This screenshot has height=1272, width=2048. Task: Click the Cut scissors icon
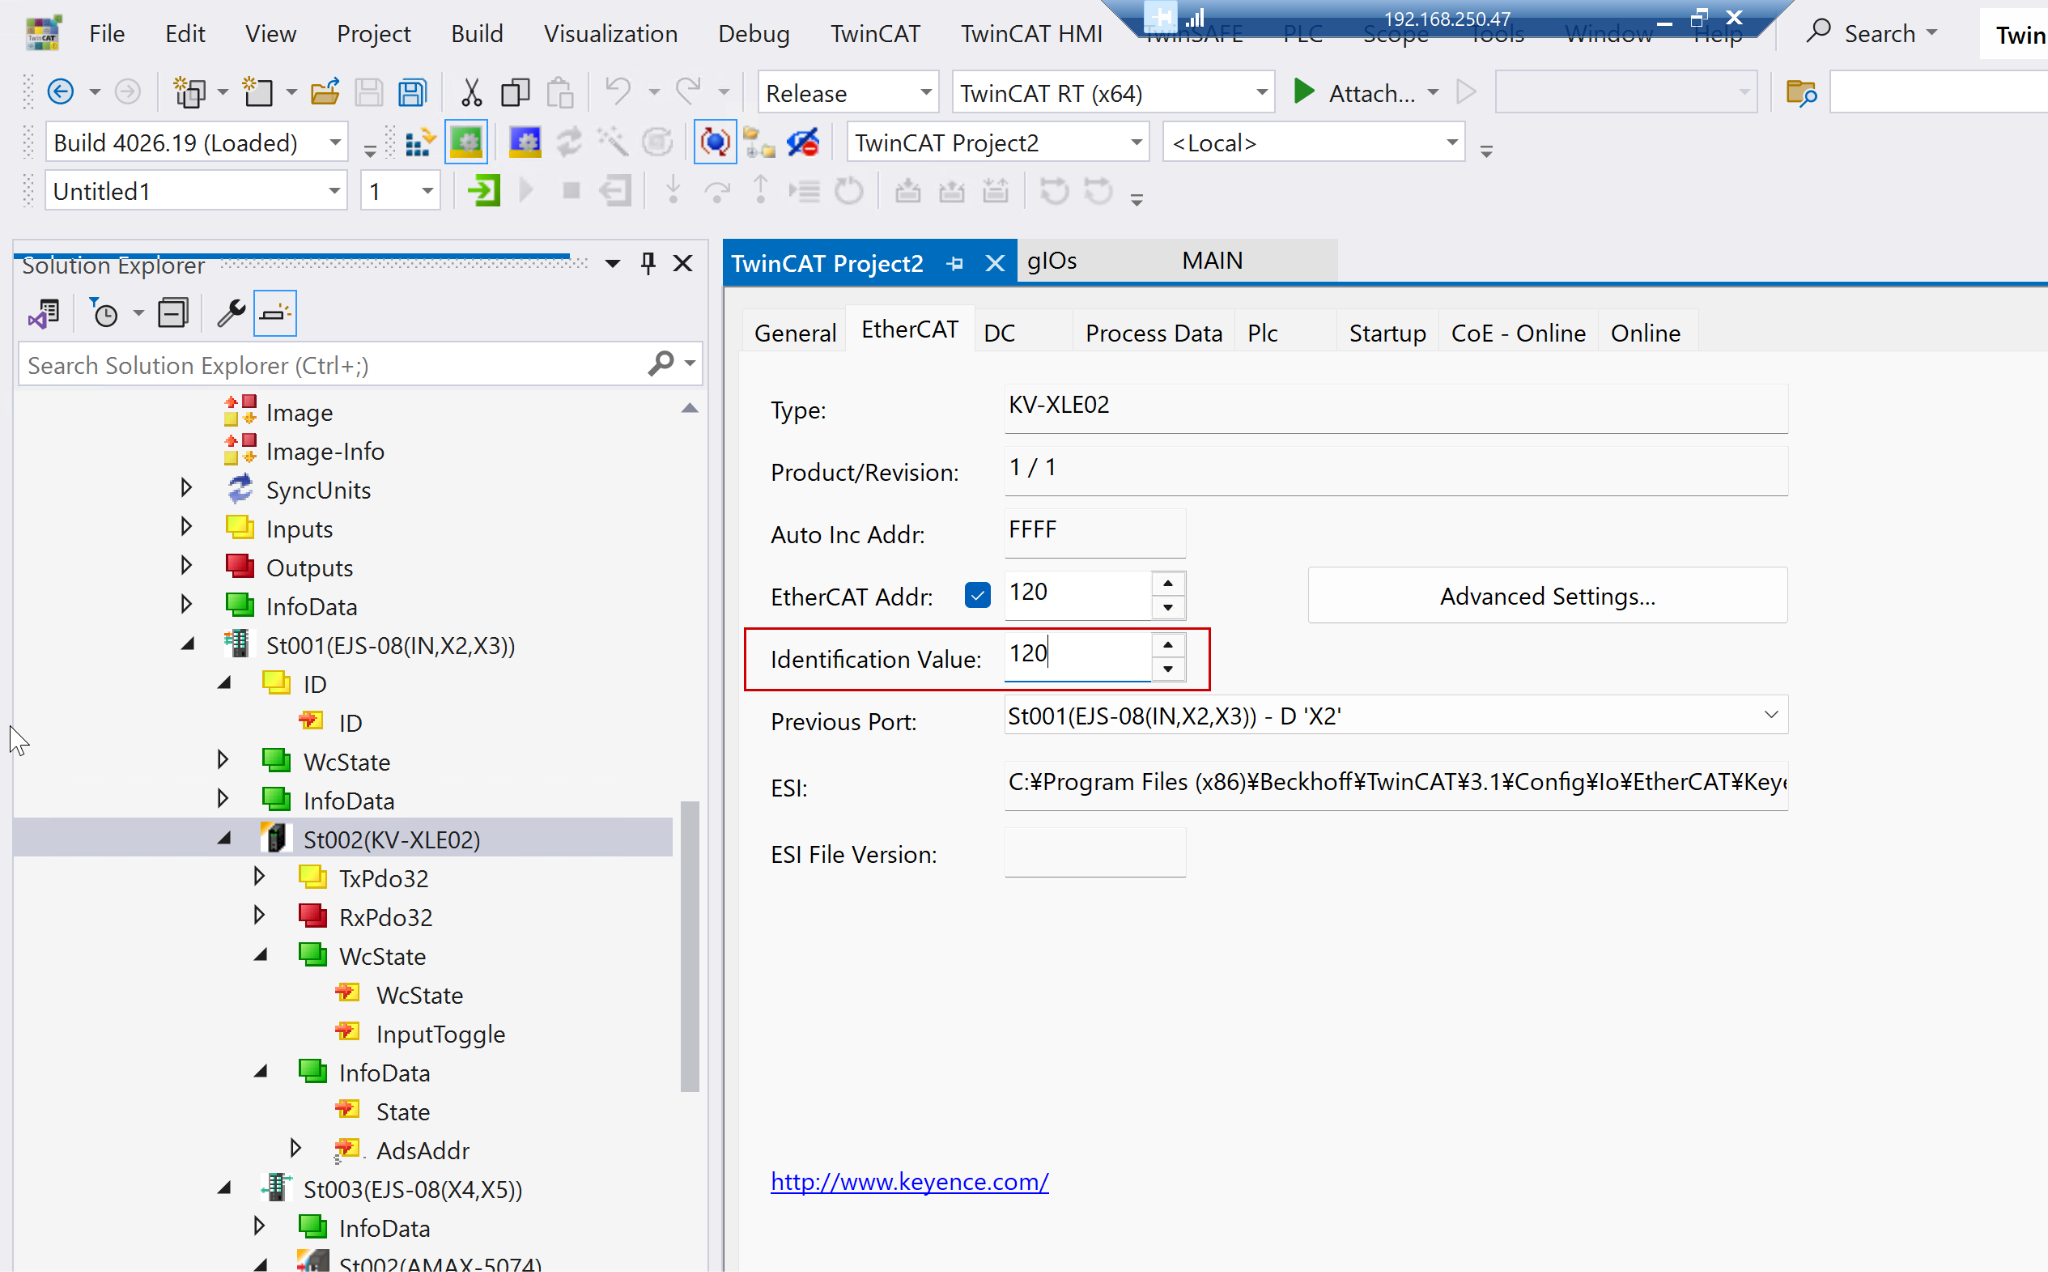tap(471, 93)
